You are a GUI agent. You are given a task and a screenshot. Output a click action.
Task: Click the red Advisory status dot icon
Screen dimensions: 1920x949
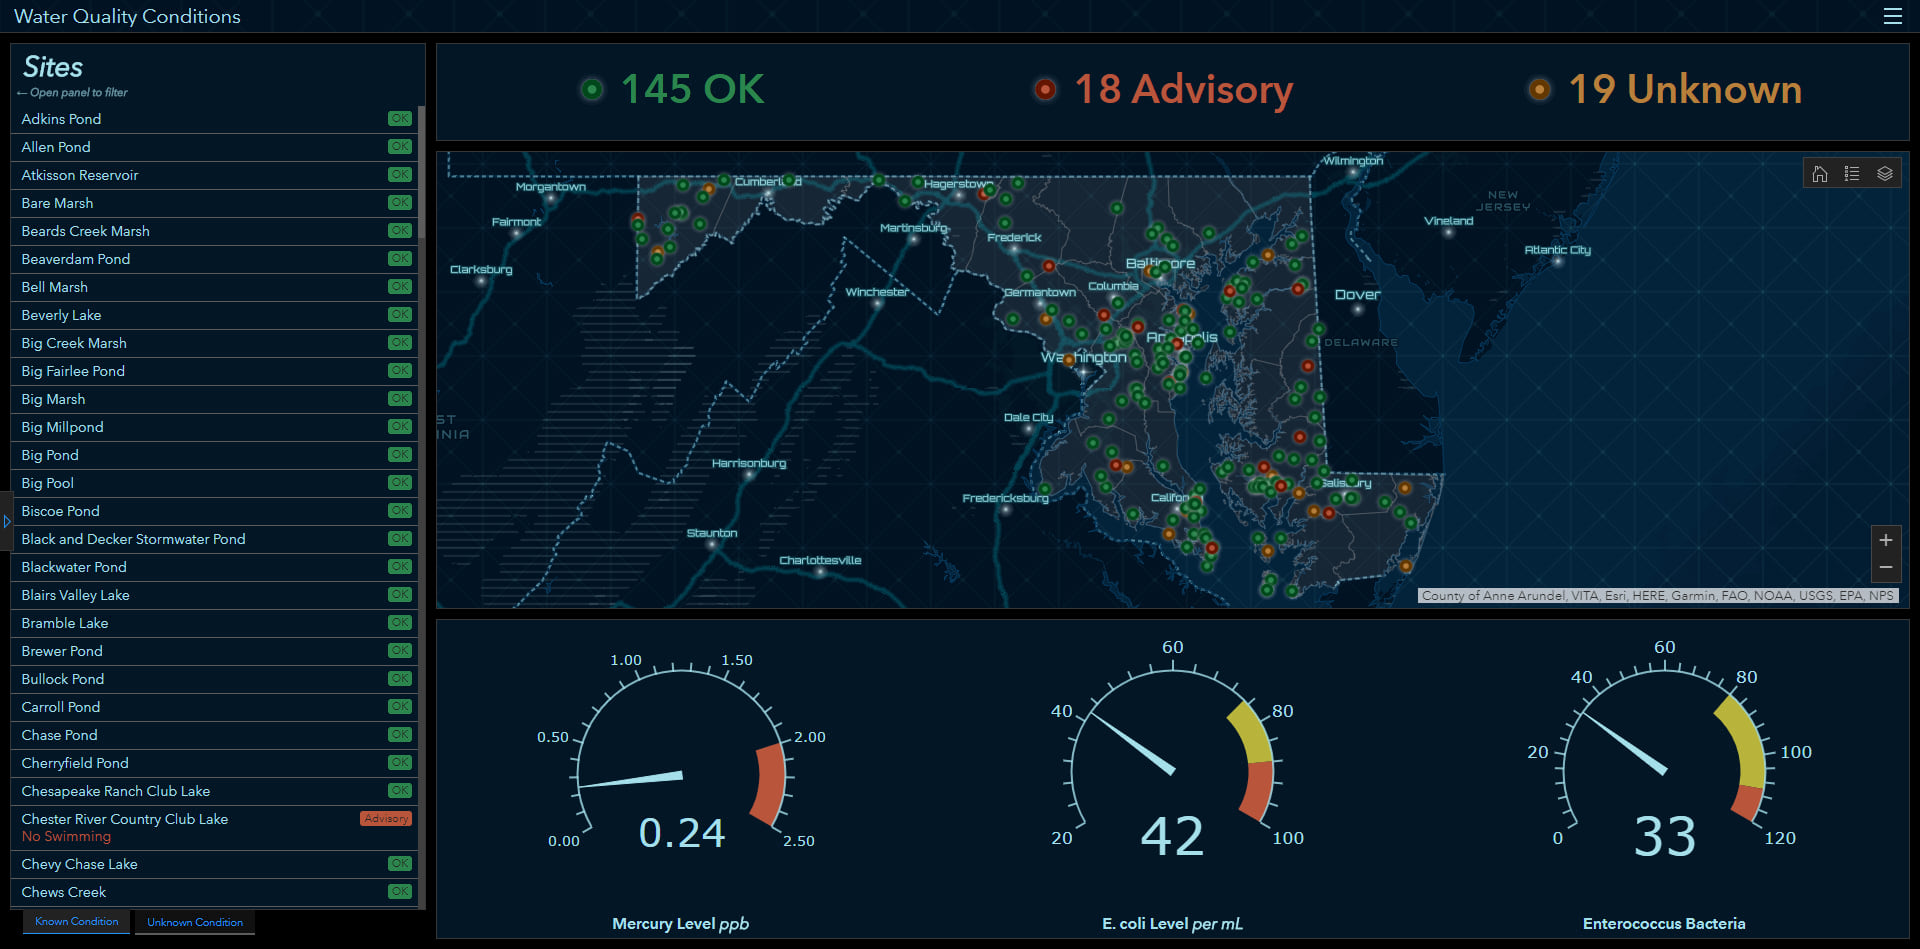pos(1045,89)
